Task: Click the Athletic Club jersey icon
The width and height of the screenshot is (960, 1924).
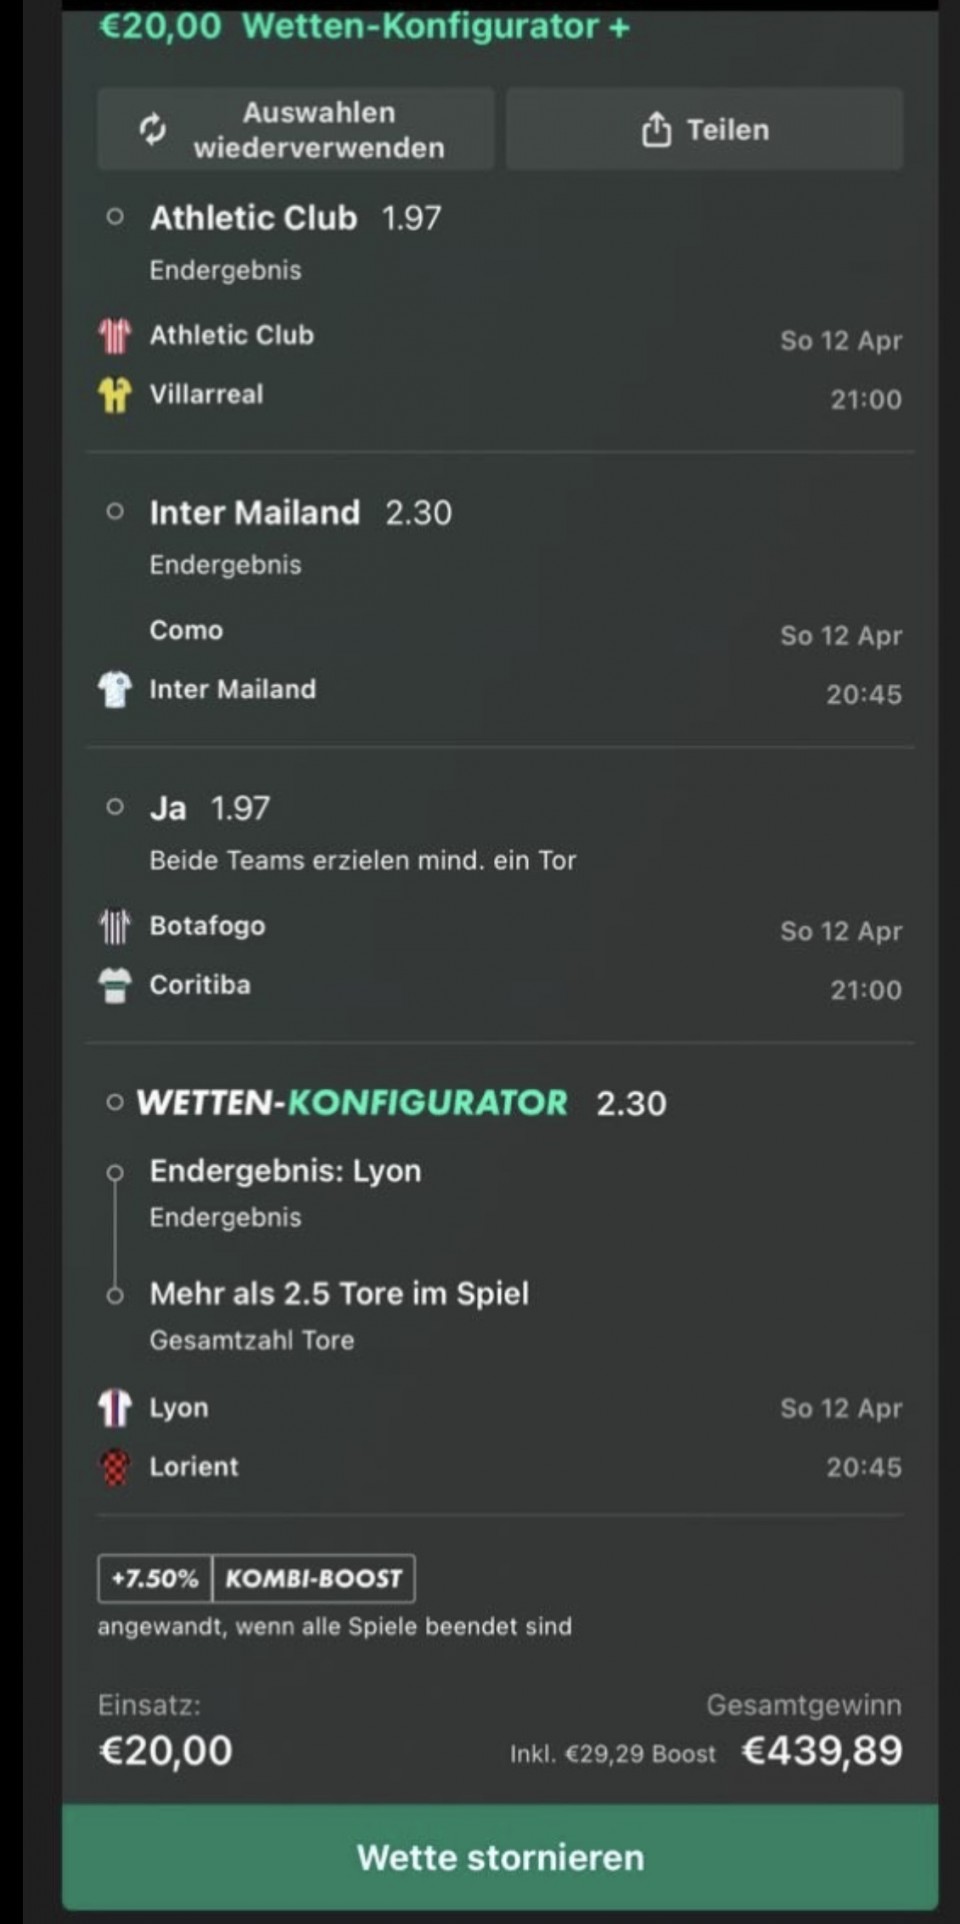Action: tap(115, 336)
